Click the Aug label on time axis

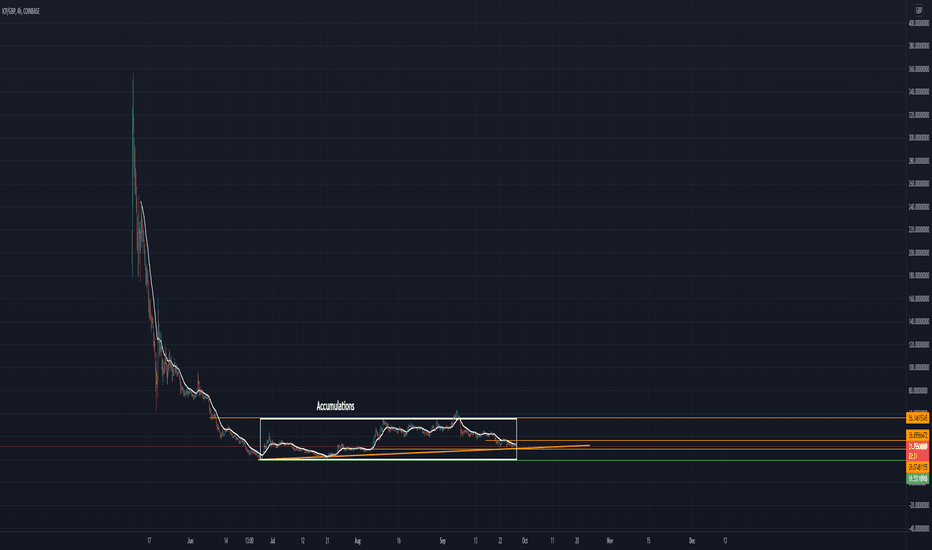pos(357,540)
